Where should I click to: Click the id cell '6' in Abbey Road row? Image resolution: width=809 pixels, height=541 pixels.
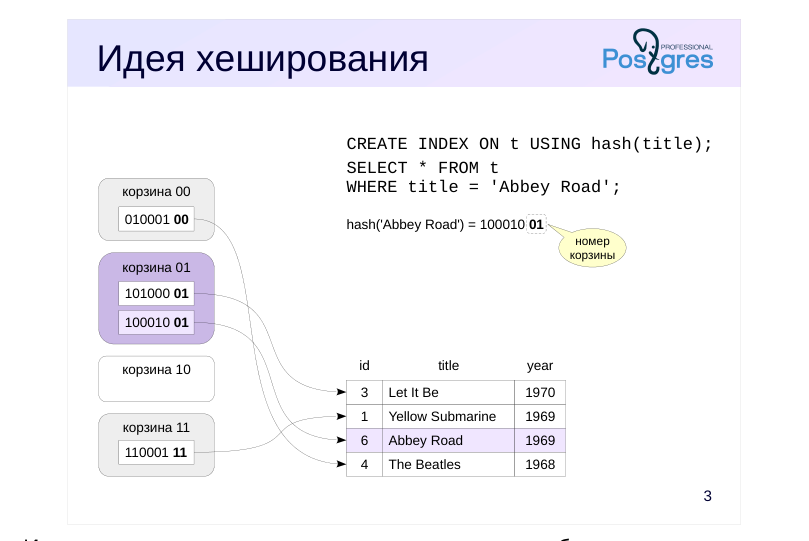tap(364, 440)
